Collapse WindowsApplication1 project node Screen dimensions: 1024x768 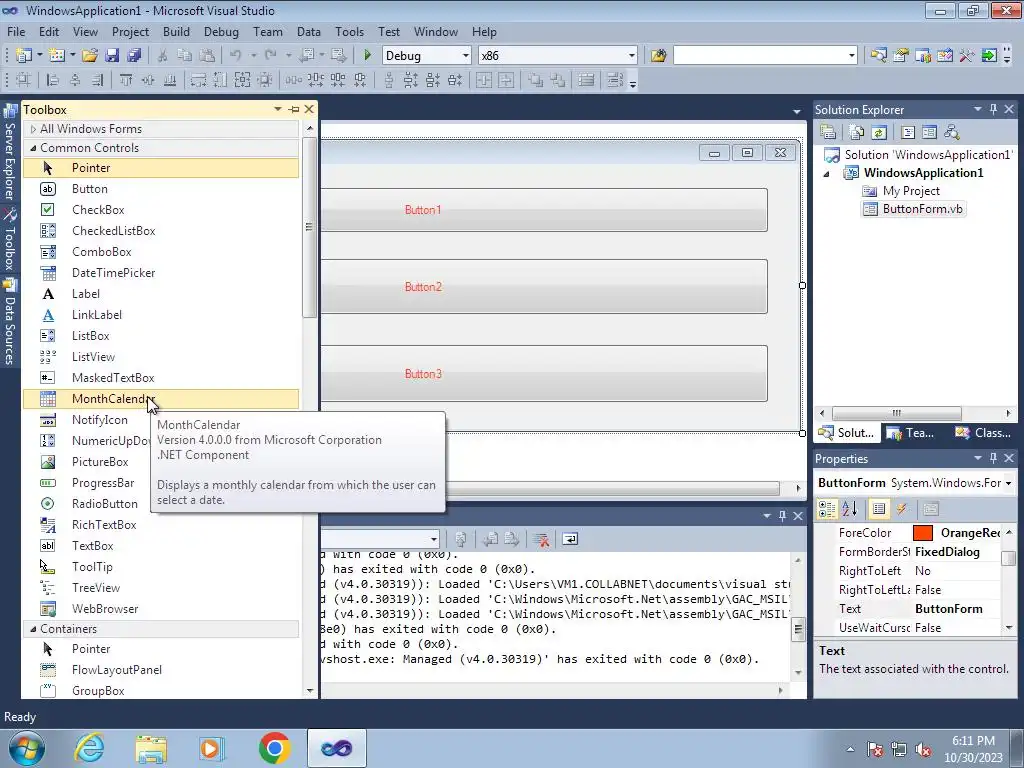coord(827,174)
